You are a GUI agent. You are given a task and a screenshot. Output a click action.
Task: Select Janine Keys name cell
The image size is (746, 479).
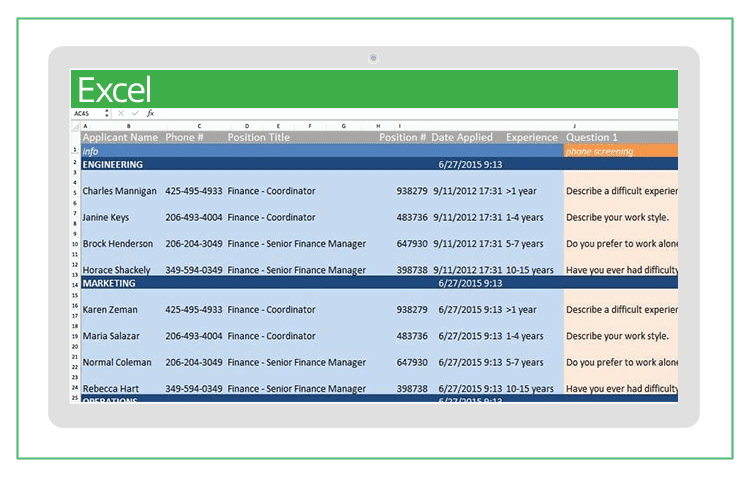pos(106,217)
